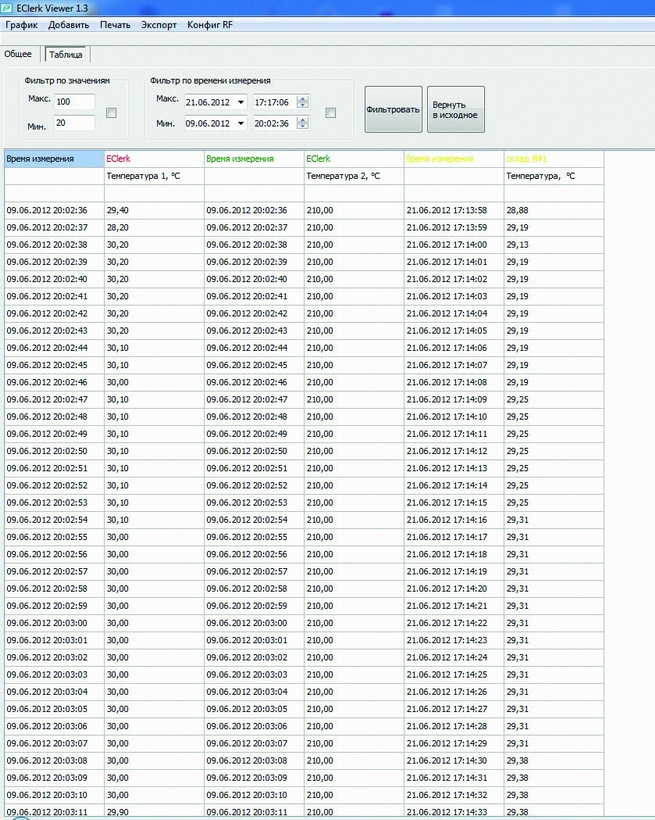The width and height of the screenshot is (655, 820).
Task: Click the stepper arrows of Макс. time 17:17:06
Action: (x=303, y=102)
